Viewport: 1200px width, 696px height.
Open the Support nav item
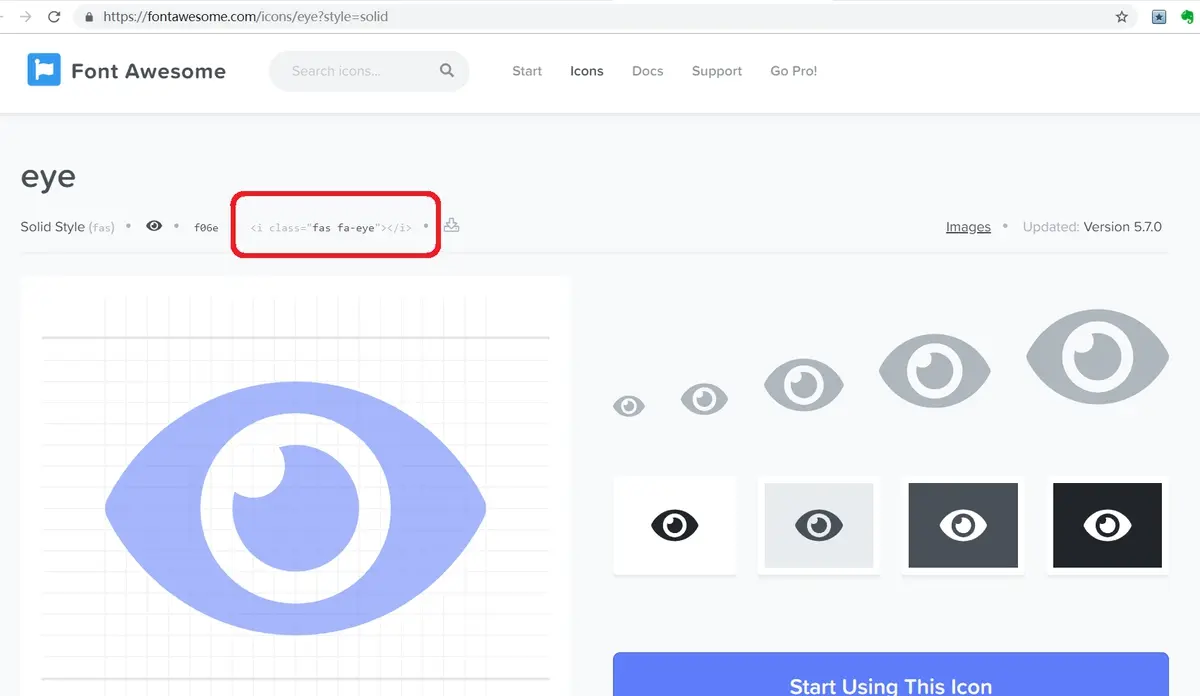pyautogui.click(x=717, y=71)
